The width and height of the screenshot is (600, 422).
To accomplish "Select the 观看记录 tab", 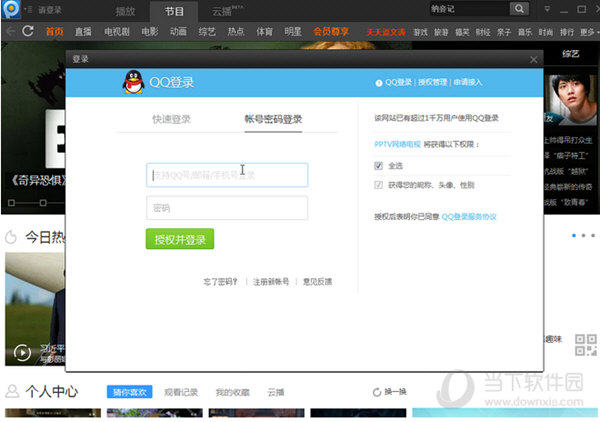I will (x=181, y=392).
